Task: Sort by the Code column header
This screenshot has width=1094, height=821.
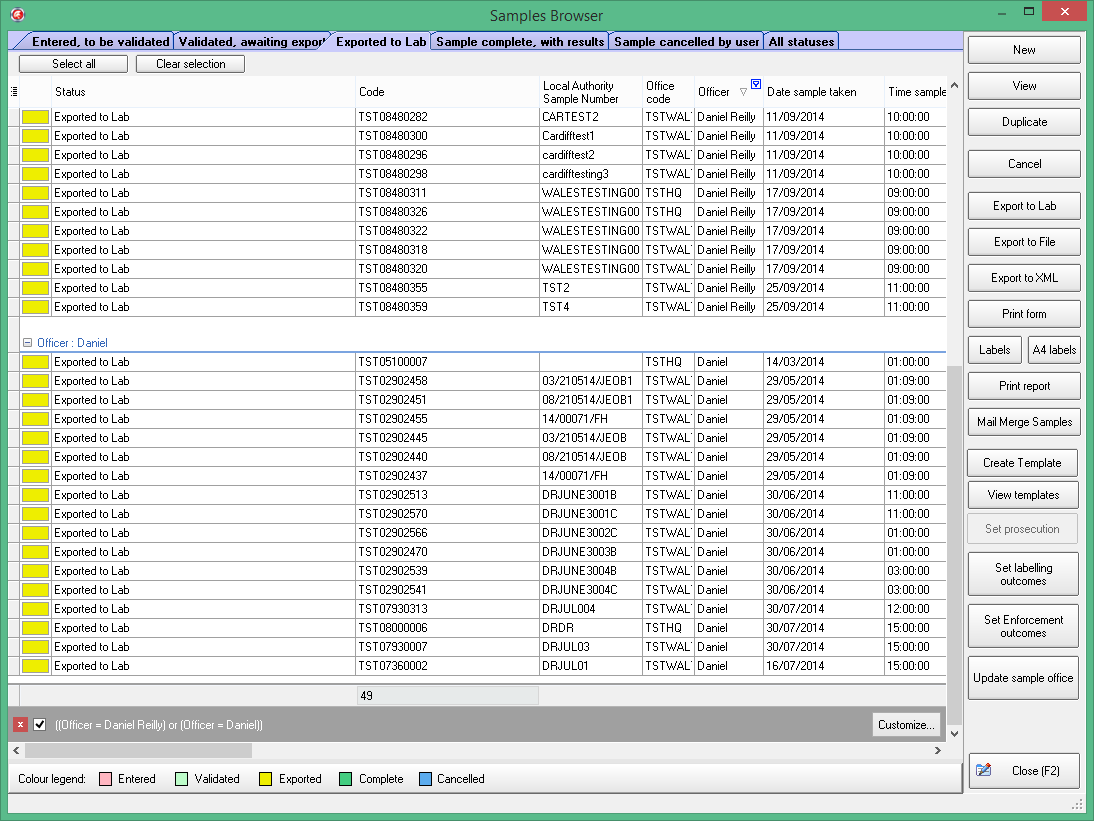Action: 447,92
